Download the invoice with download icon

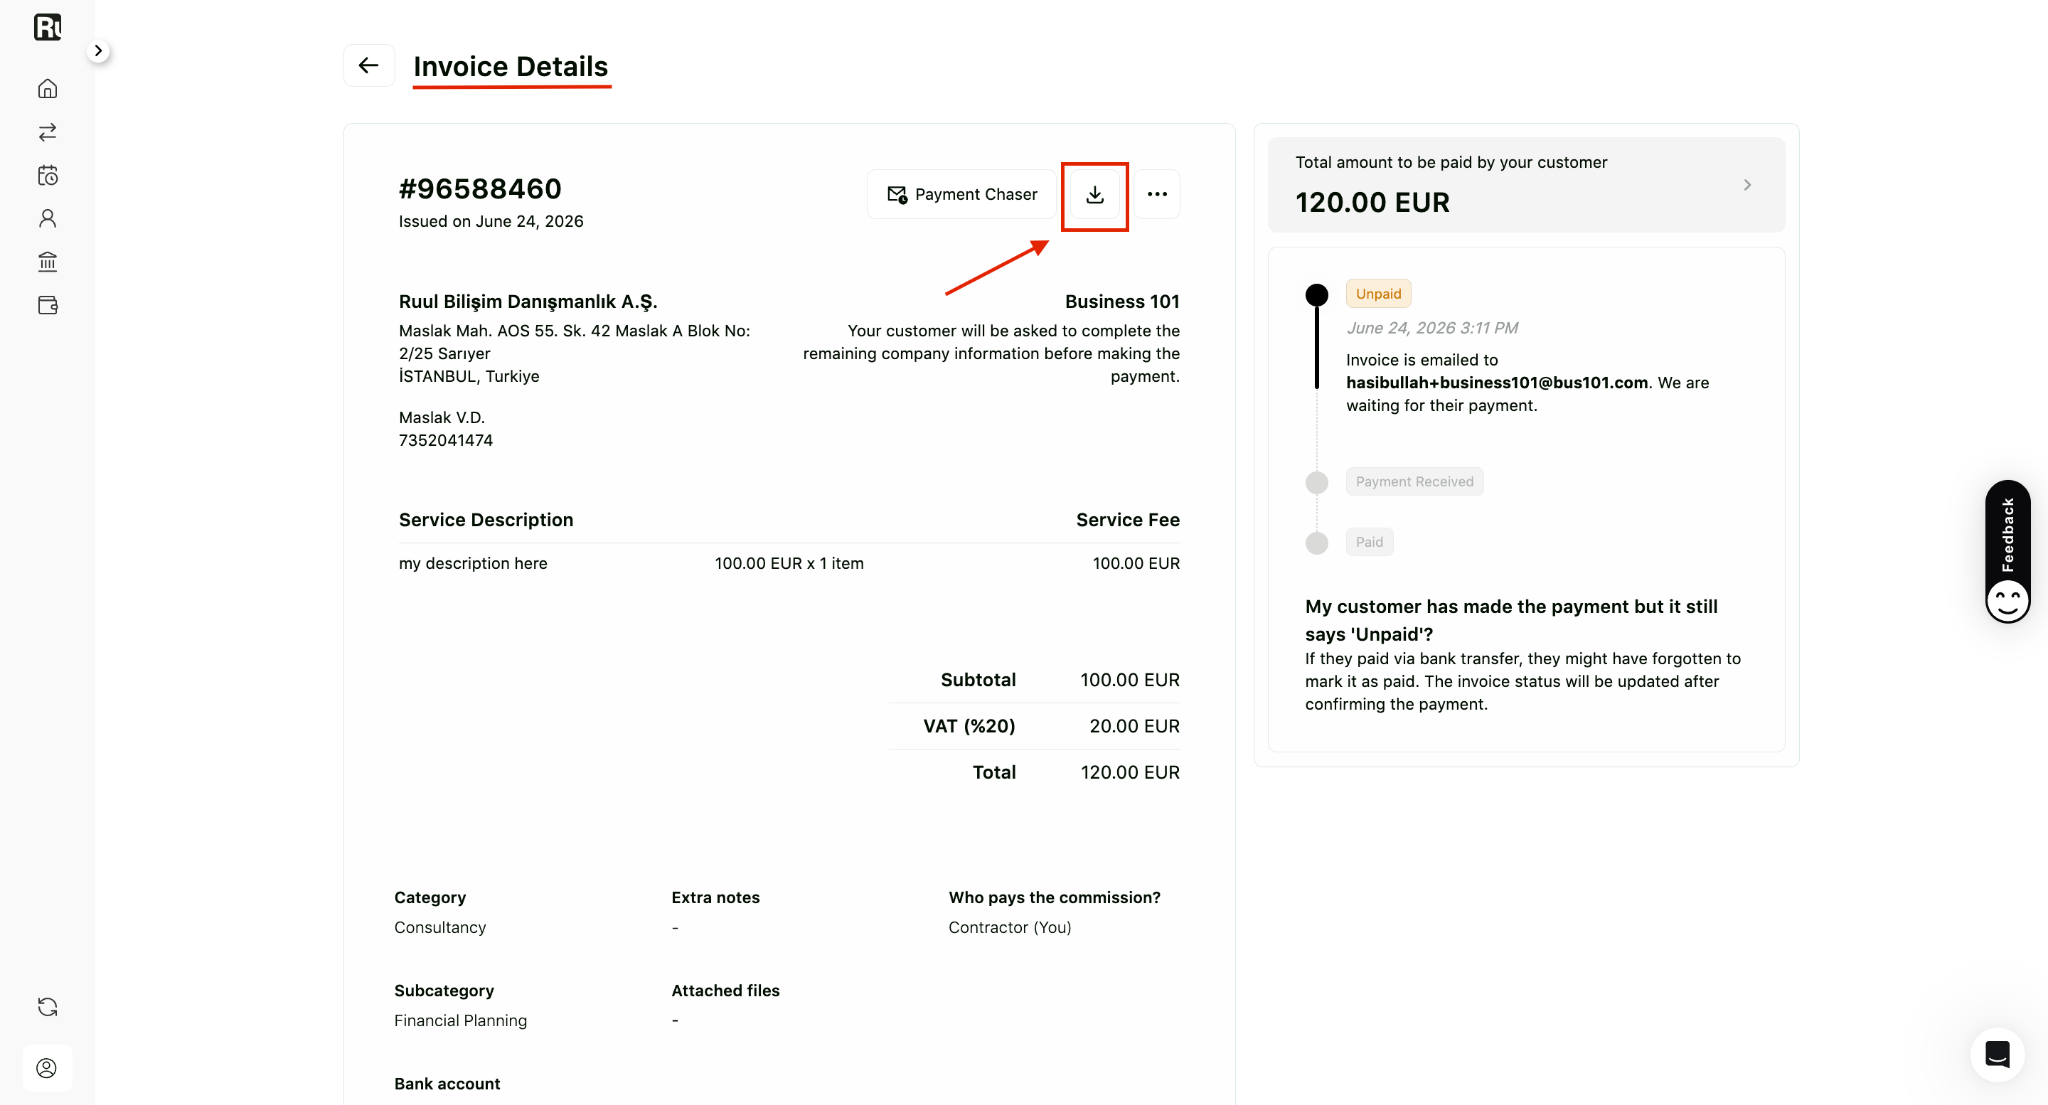pyautogui.click(x=1095, y=194)
